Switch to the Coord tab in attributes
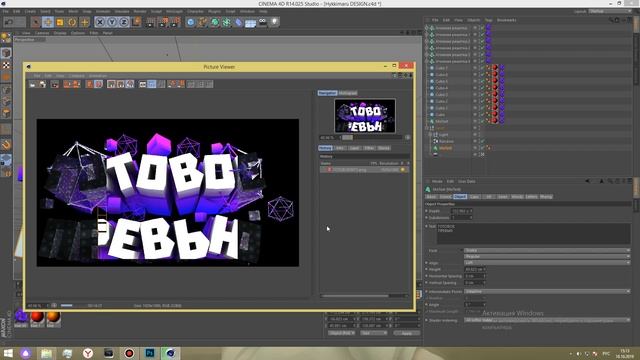640x360 pixels. [x=446, y=196]
